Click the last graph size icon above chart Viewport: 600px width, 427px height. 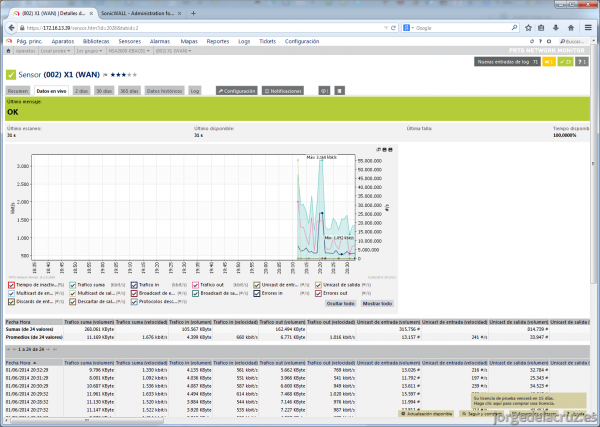point(390,150)
